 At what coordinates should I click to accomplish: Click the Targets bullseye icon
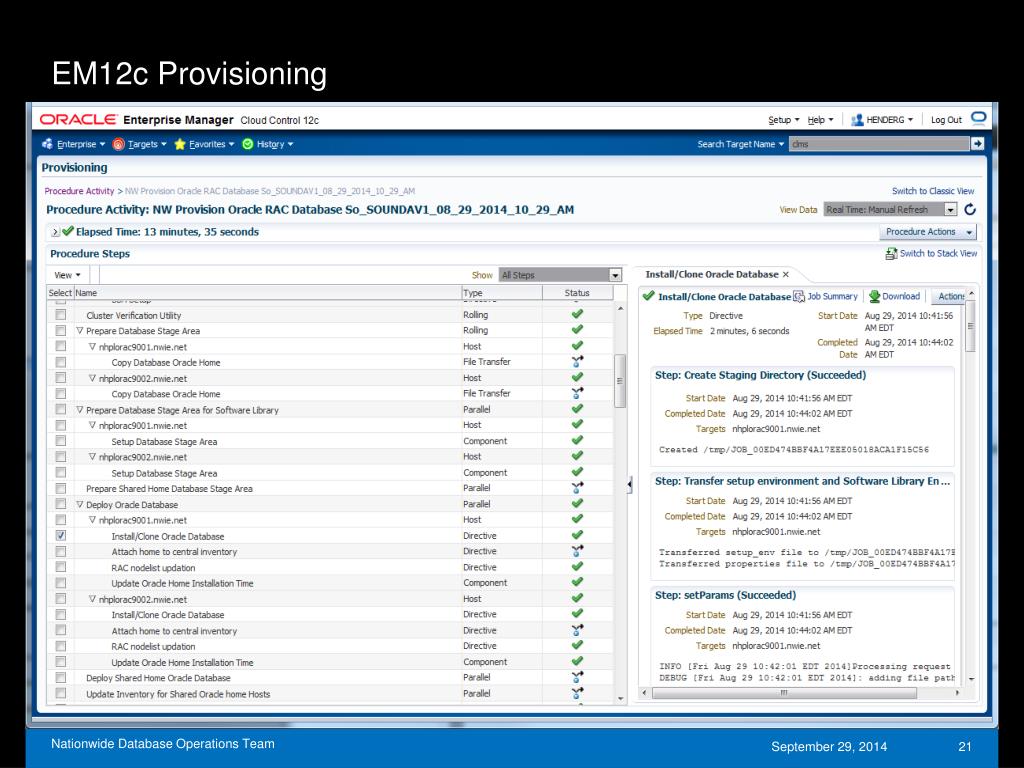tap(118, 144)
